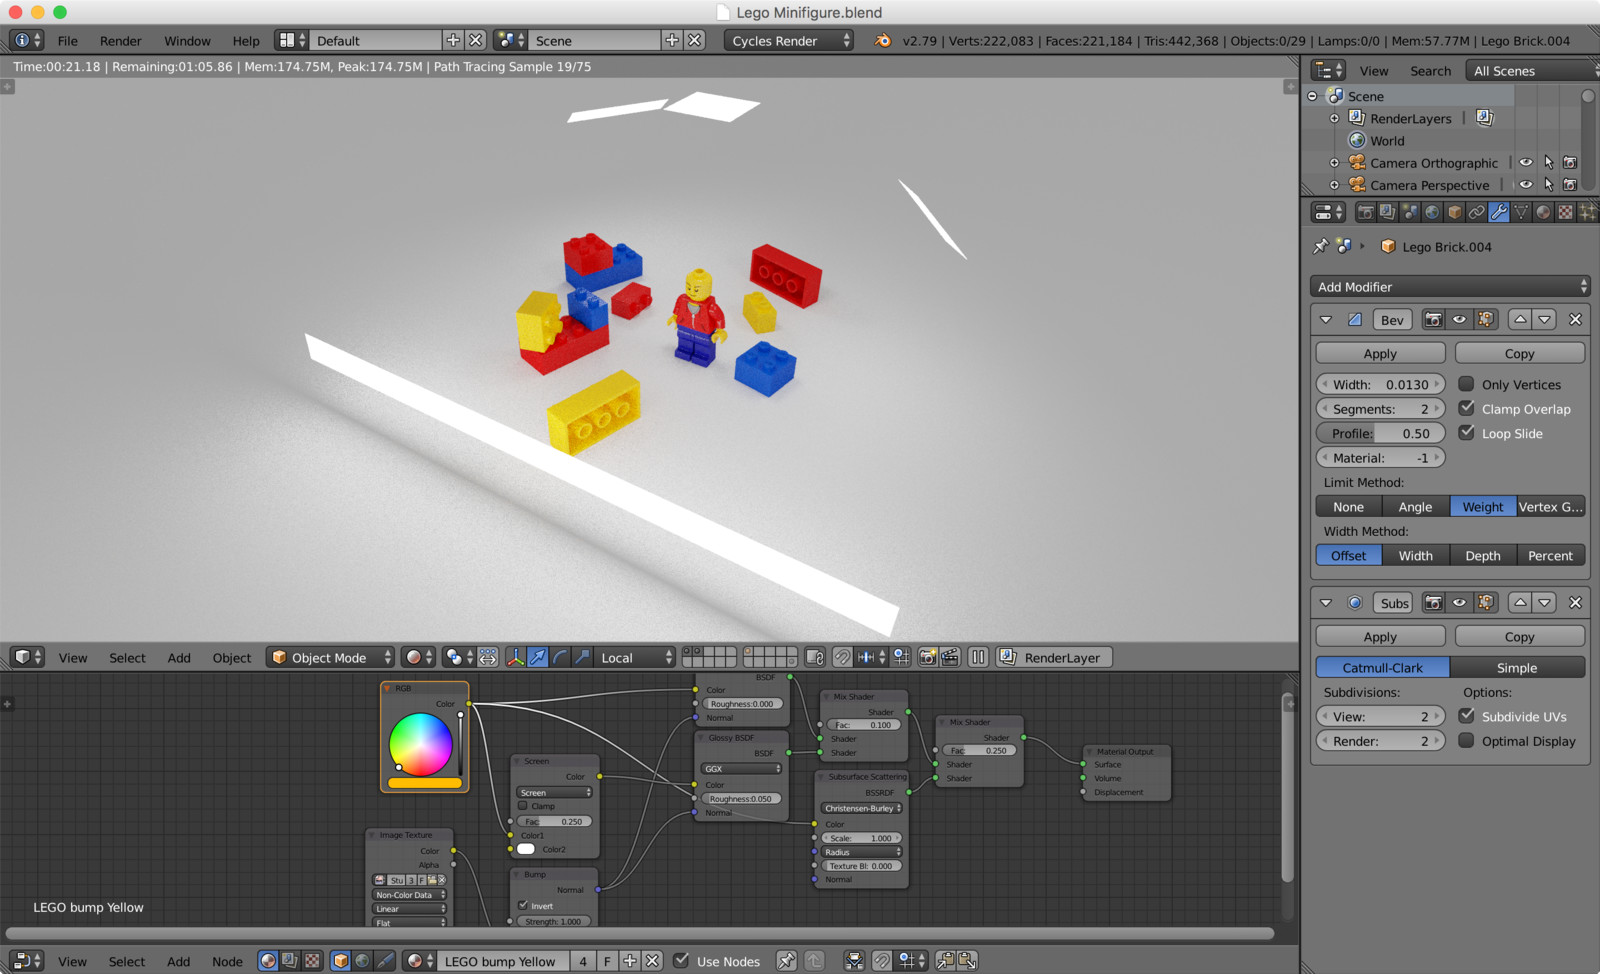
Task: Expand the RenderLayers tree item in outliner
Action: coord(1334,118)
